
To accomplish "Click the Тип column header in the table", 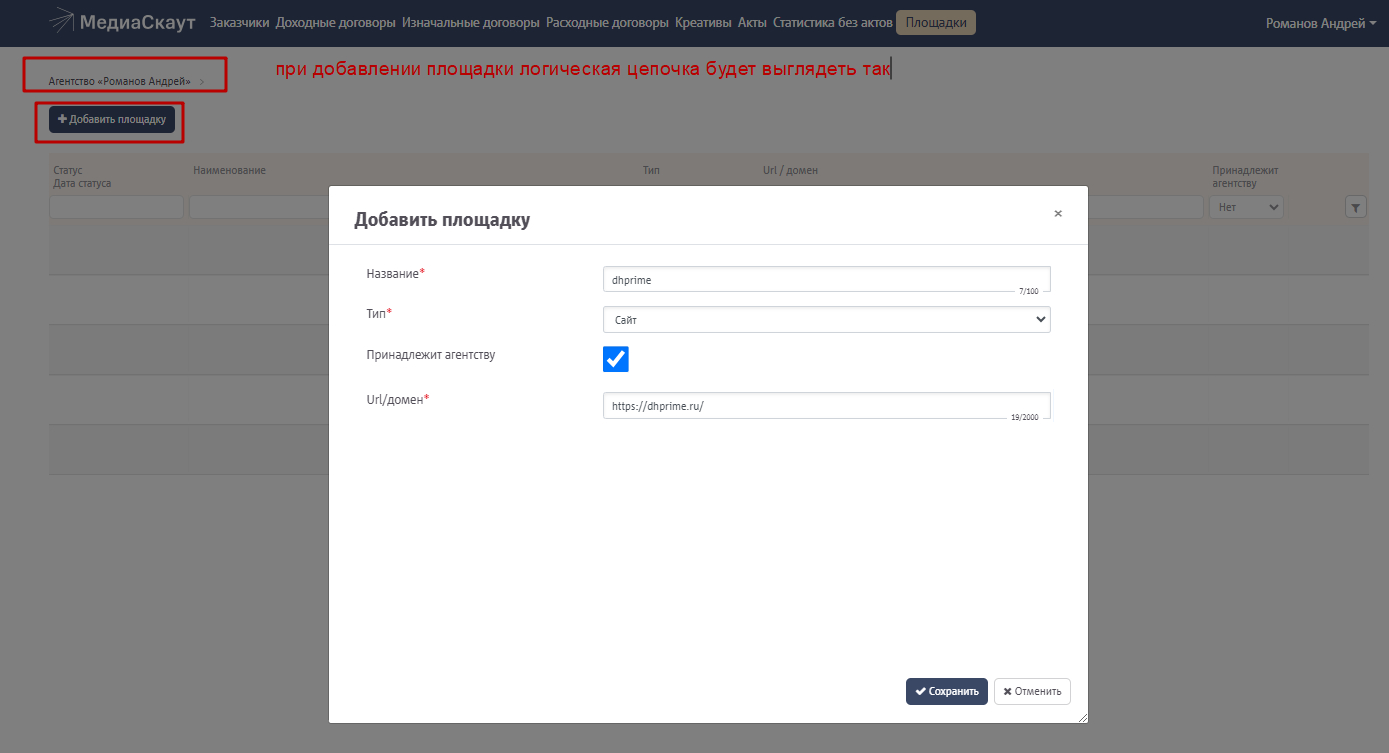I will 651,171.
